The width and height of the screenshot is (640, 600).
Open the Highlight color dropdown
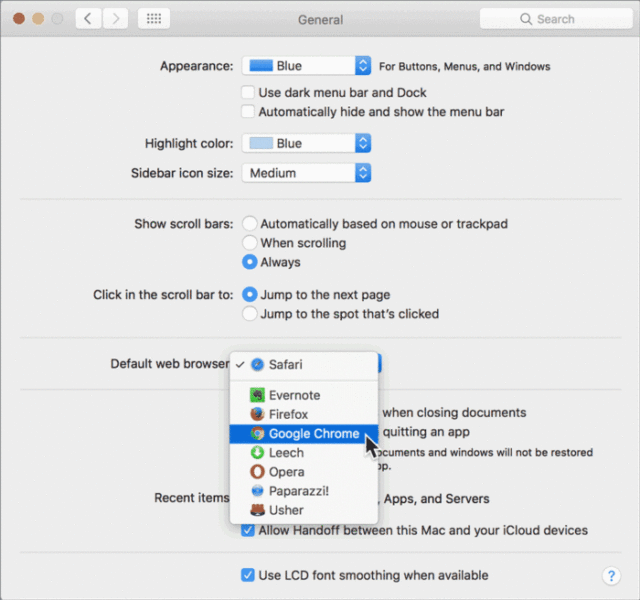pyautogui.click(x=306, y=143)
